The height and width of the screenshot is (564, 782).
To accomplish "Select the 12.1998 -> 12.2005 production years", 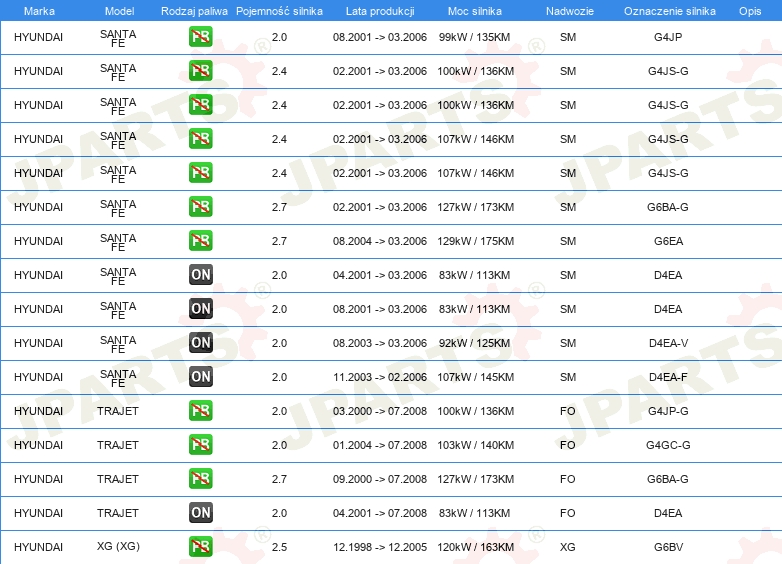I will coord(380,547).
